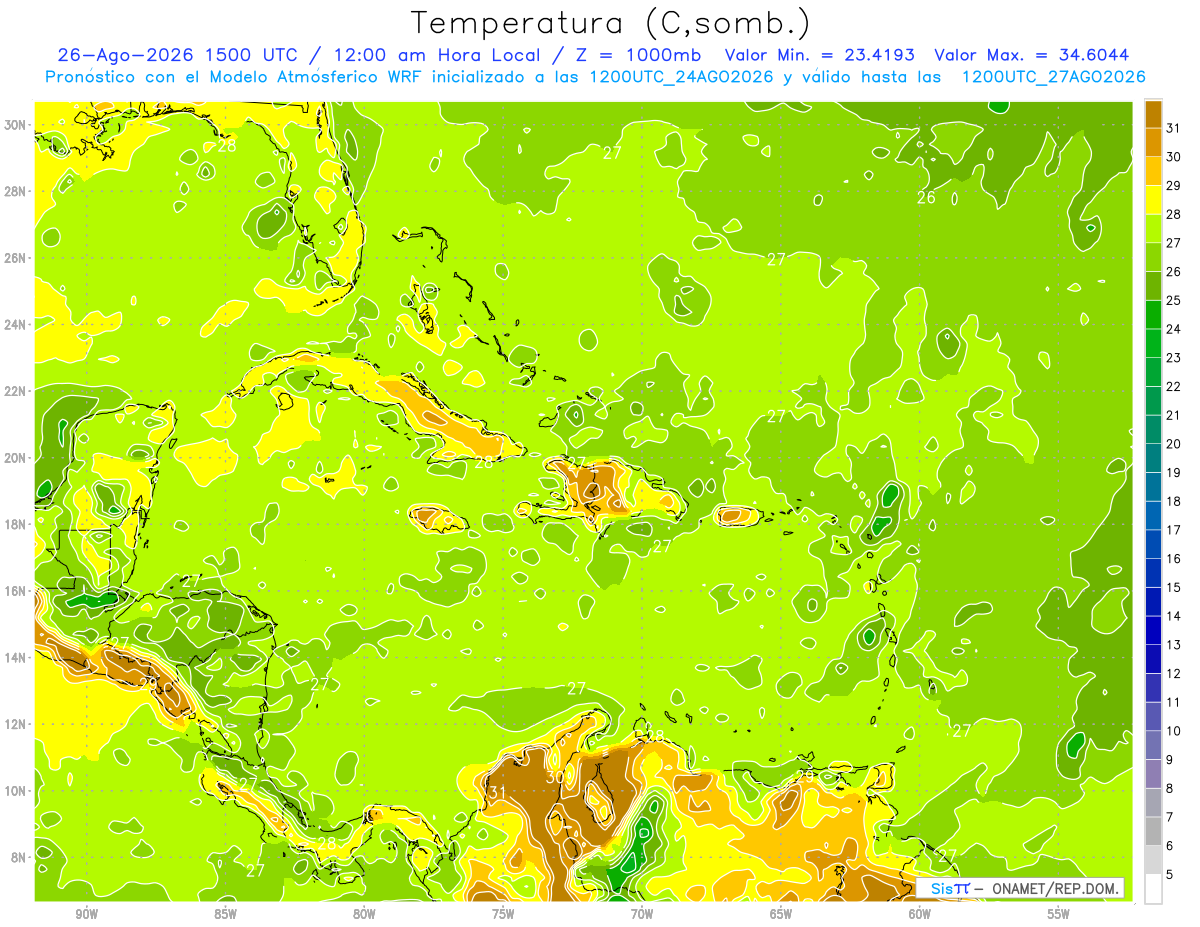Click the color scale value 29
Viewport: 1200px width, 927px height.
pos(1173,185)
